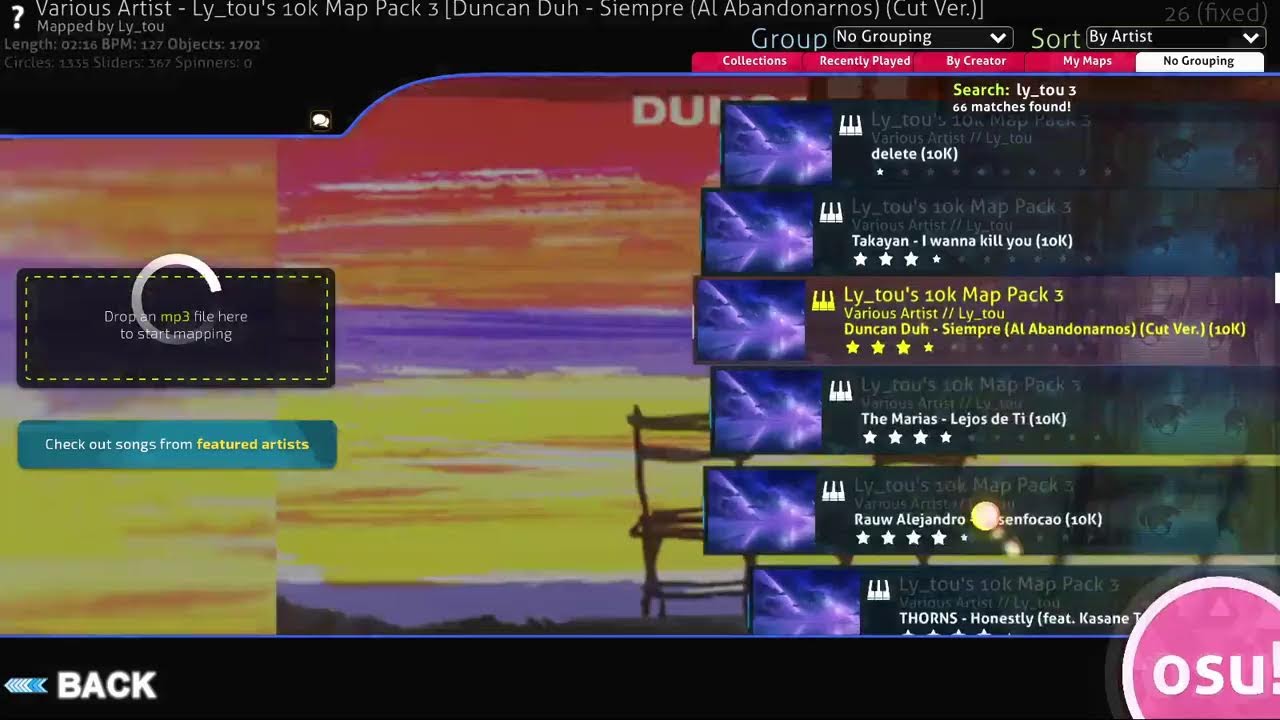
Task: Open the Group dropdown showing No Grouping
Action: click(923, 37)
